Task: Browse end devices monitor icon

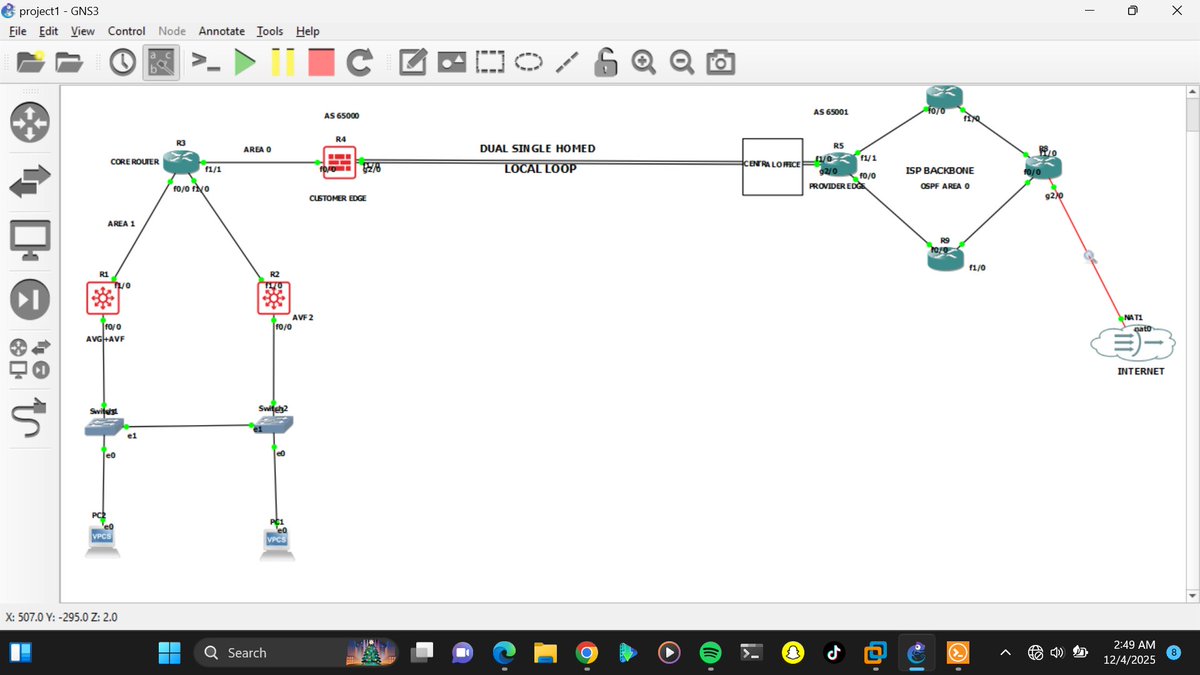Action: click(x=30, y=240)
